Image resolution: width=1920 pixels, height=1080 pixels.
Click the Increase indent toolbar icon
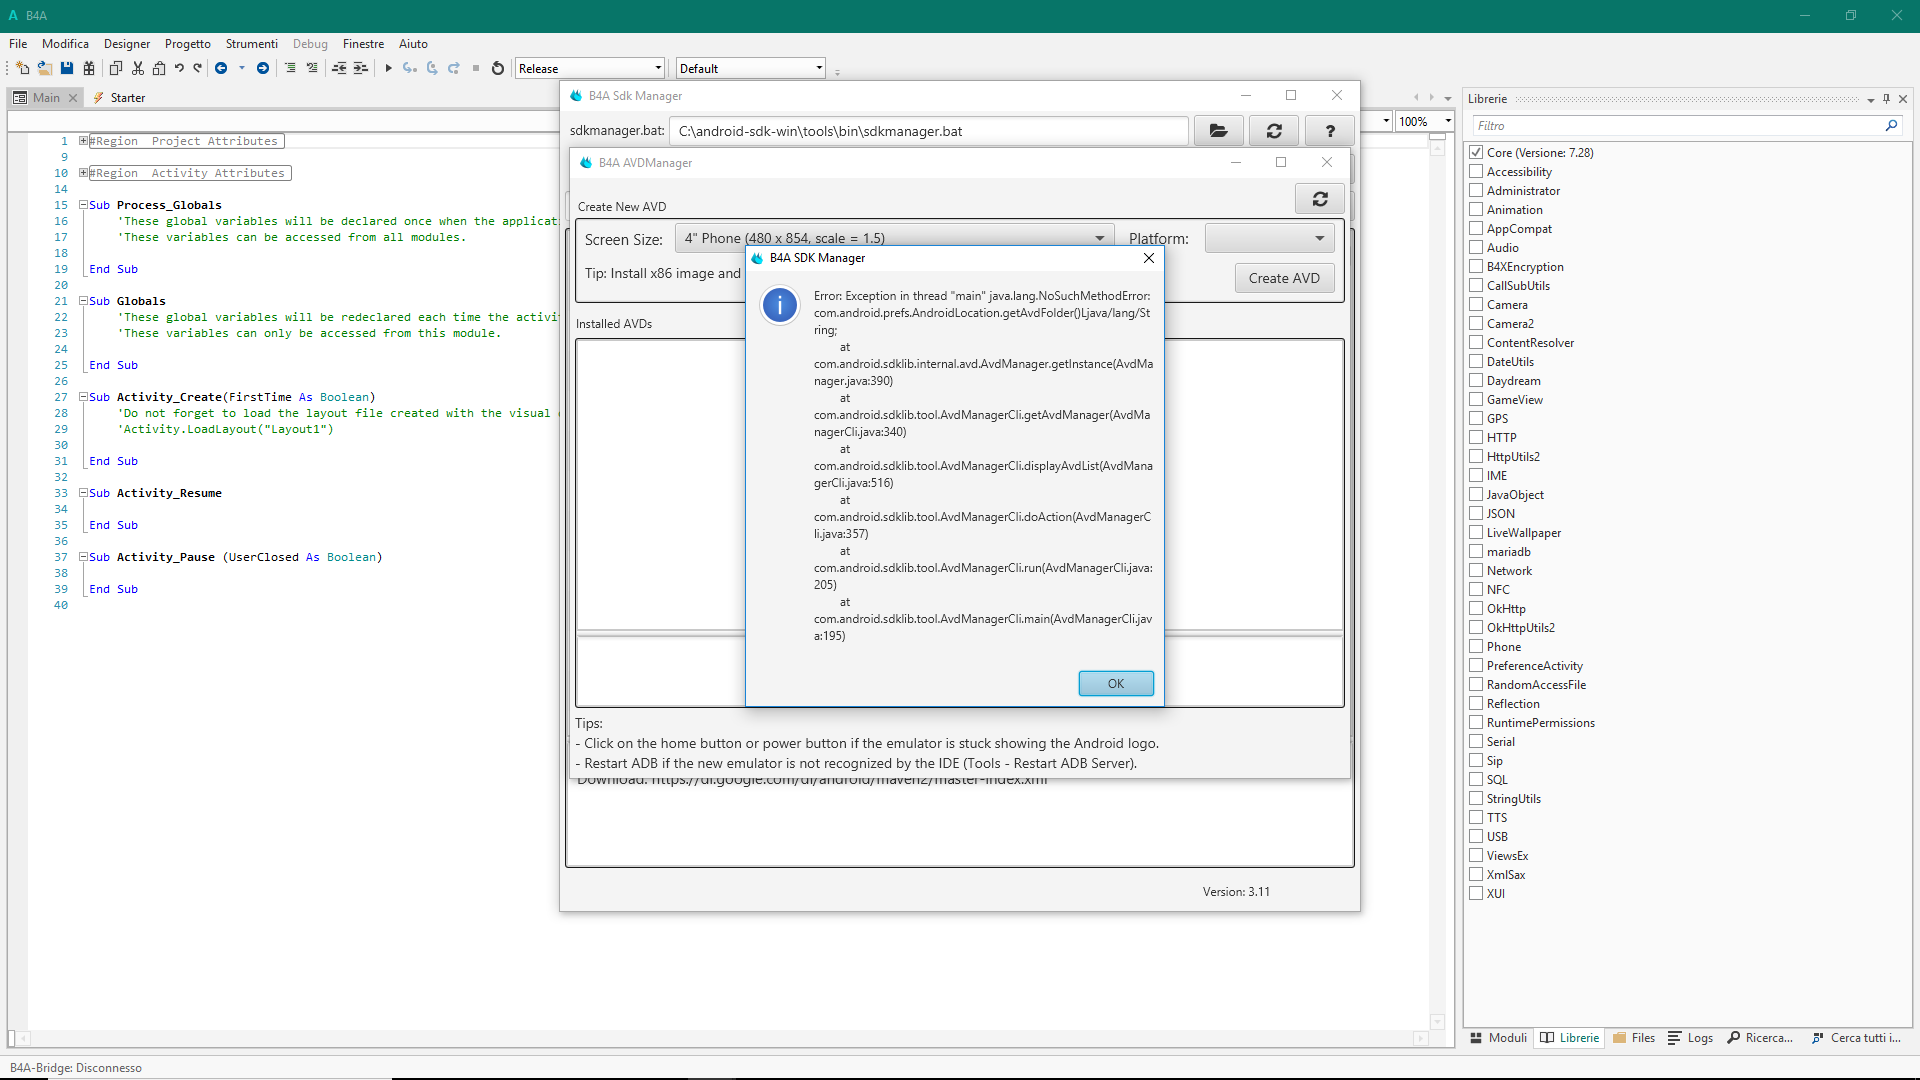(x=361, y=69)
